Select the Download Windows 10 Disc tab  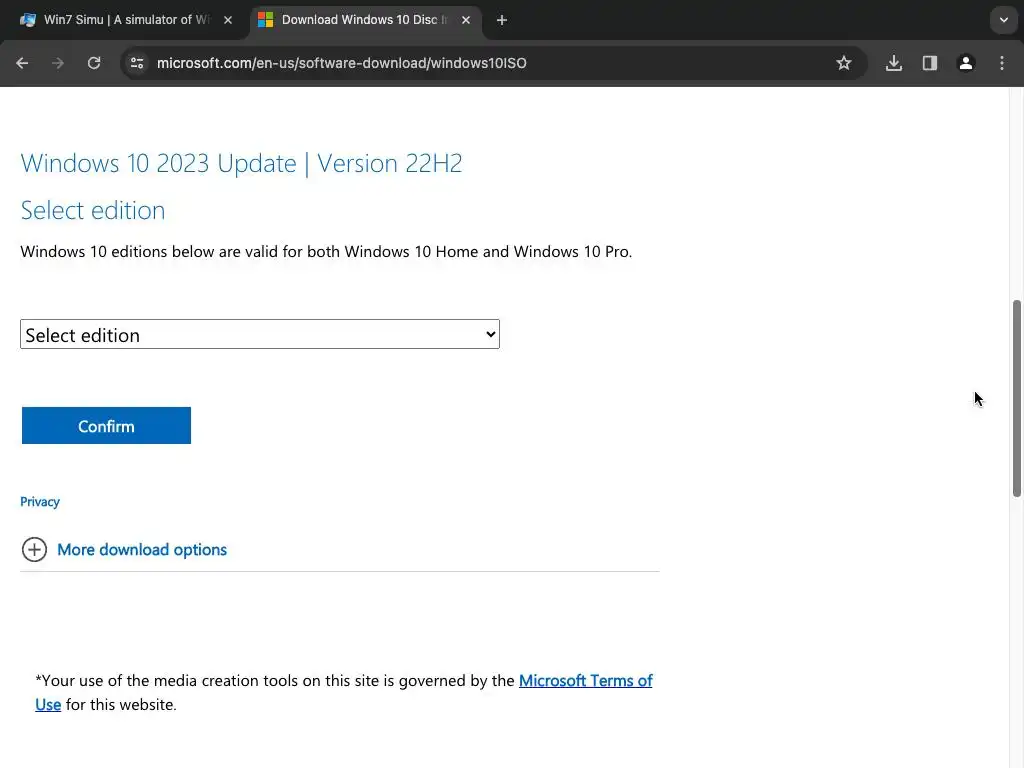point(366,20)
